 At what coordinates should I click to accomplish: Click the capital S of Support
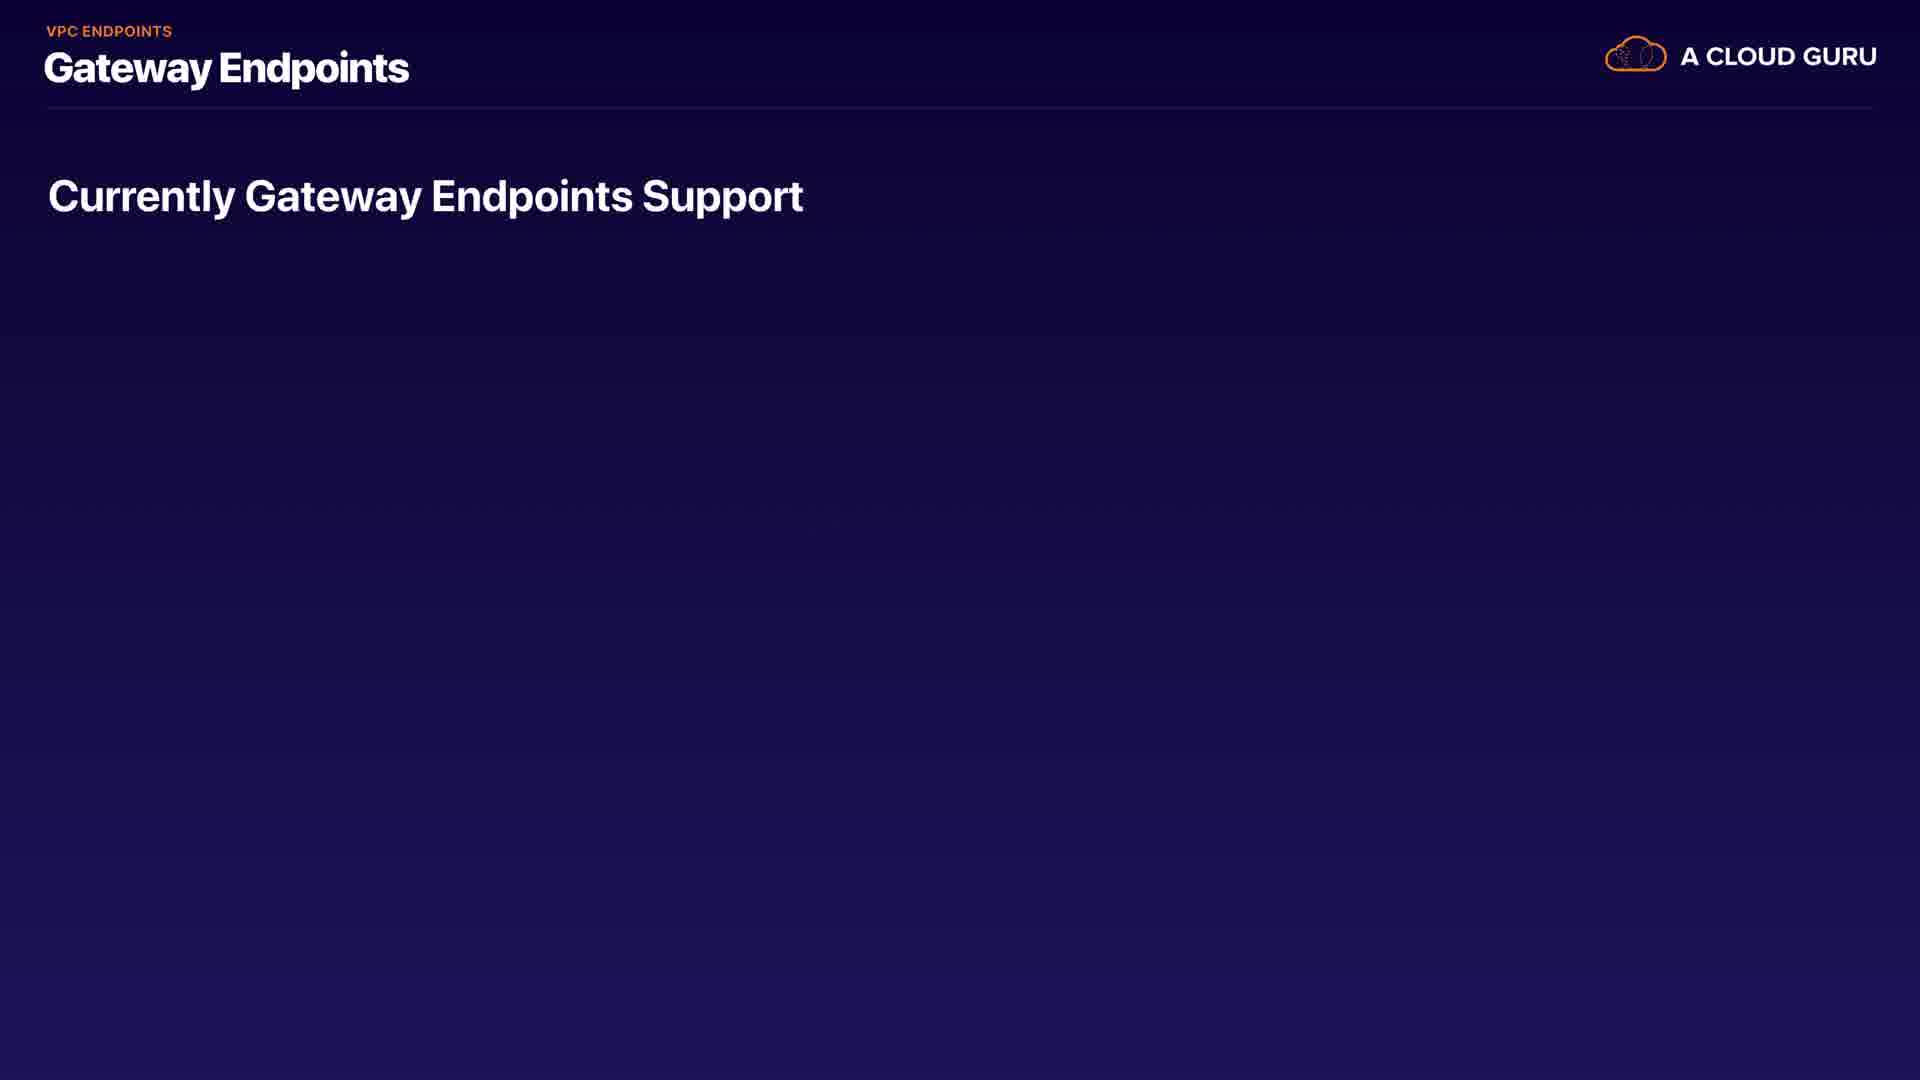click(655, 197)
